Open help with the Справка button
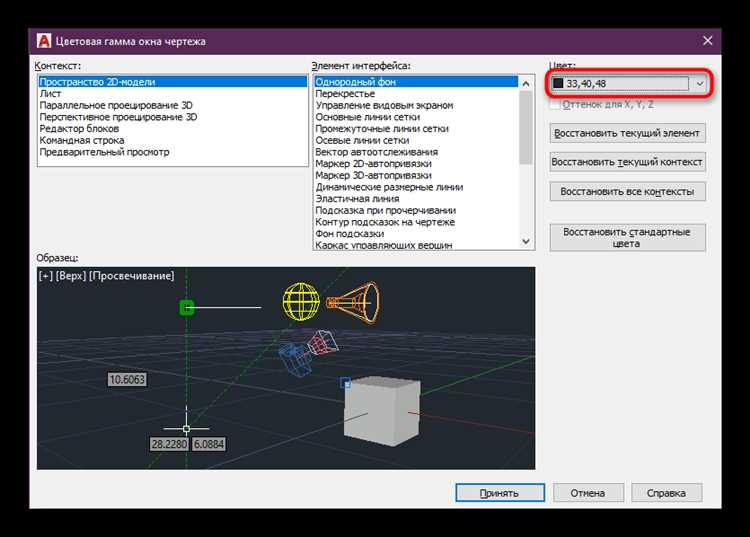 coord(666,493)
